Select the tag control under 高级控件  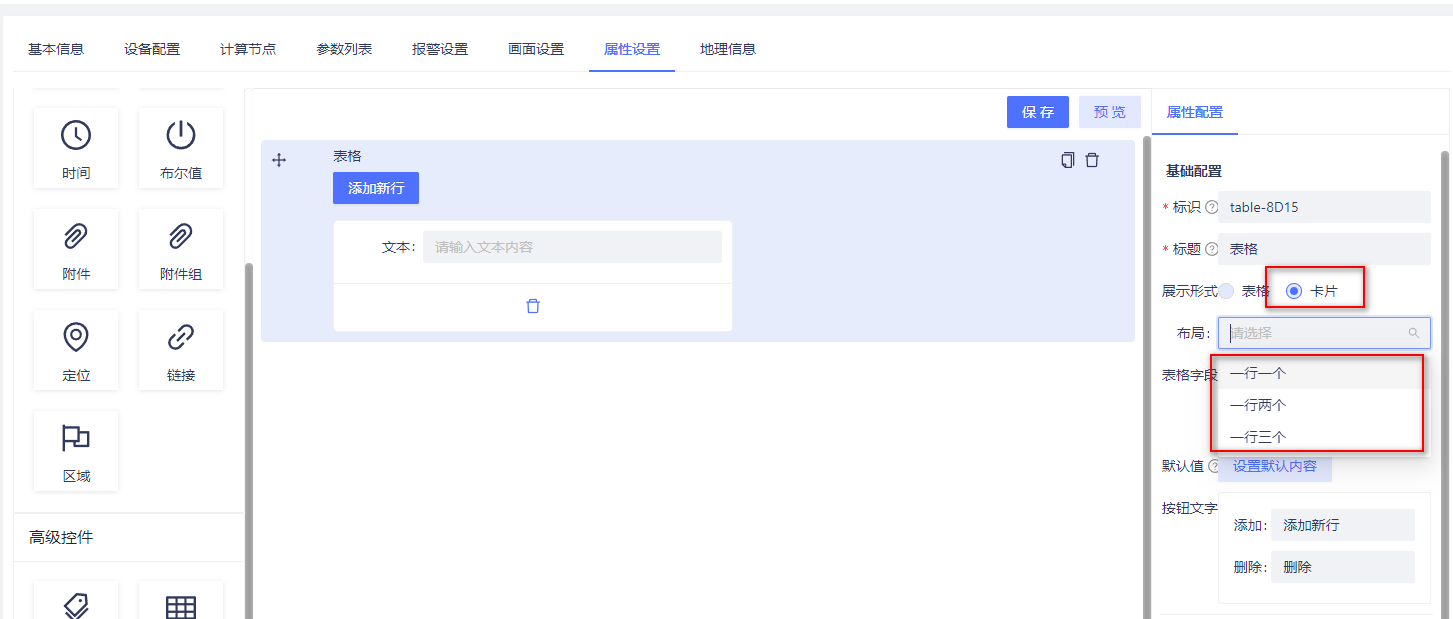(x=76, y=602)
